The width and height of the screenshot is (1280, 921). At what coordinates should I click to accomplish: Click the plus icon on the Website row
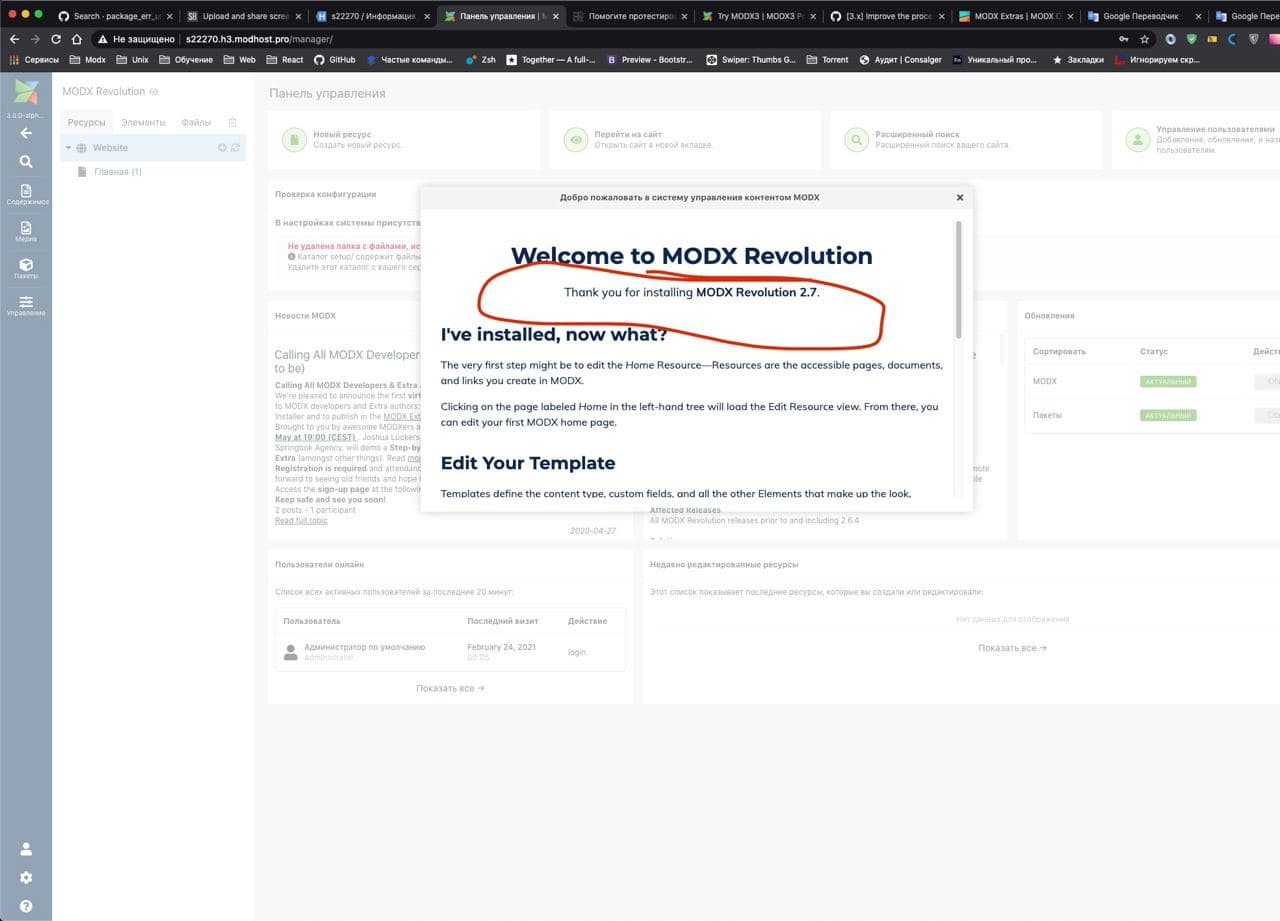(222, 148)
